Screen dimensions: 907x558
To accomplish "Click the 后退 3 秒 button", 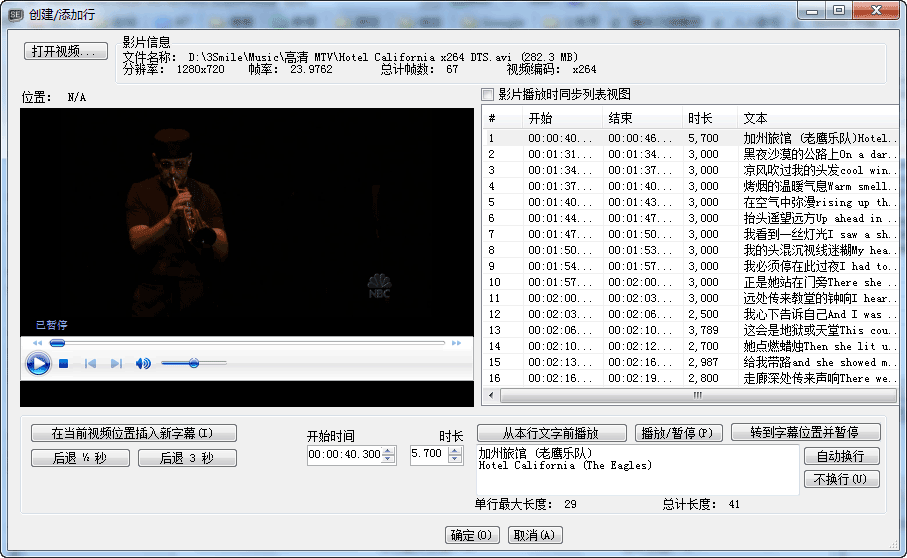I will (187, 458).
